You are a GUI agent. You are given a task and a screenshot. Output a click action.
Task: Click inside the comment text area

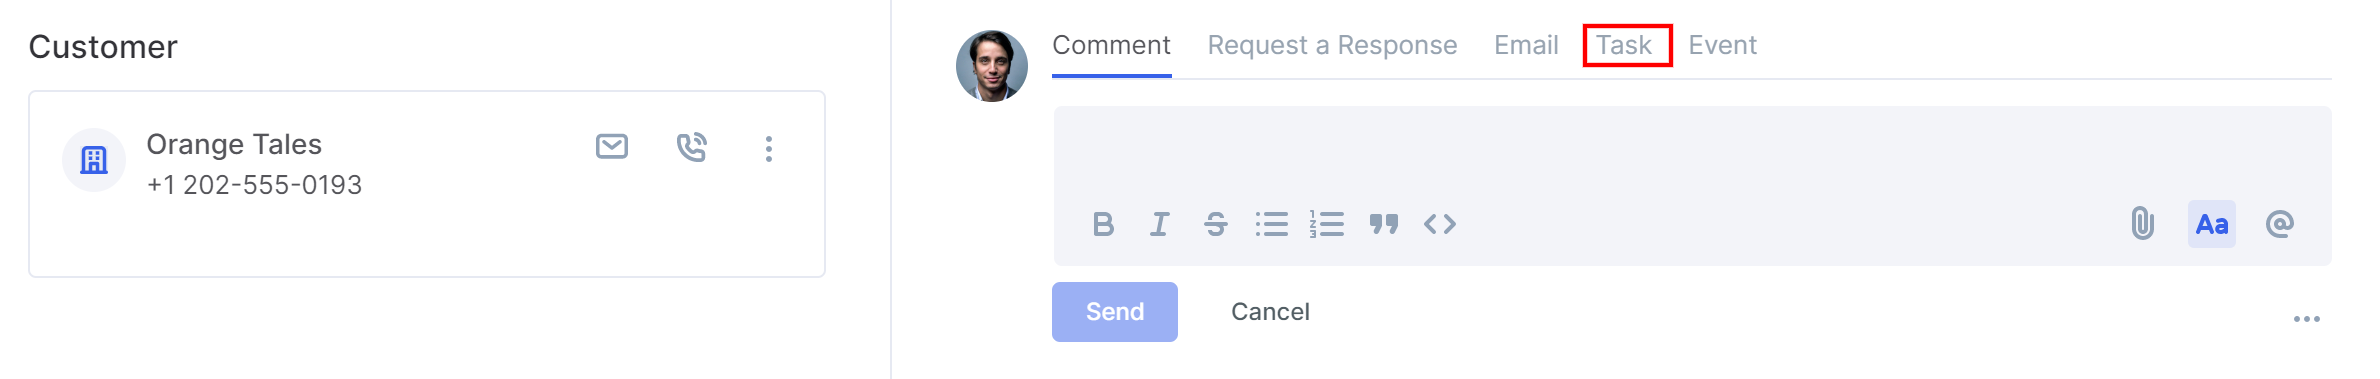point(1692,152)
